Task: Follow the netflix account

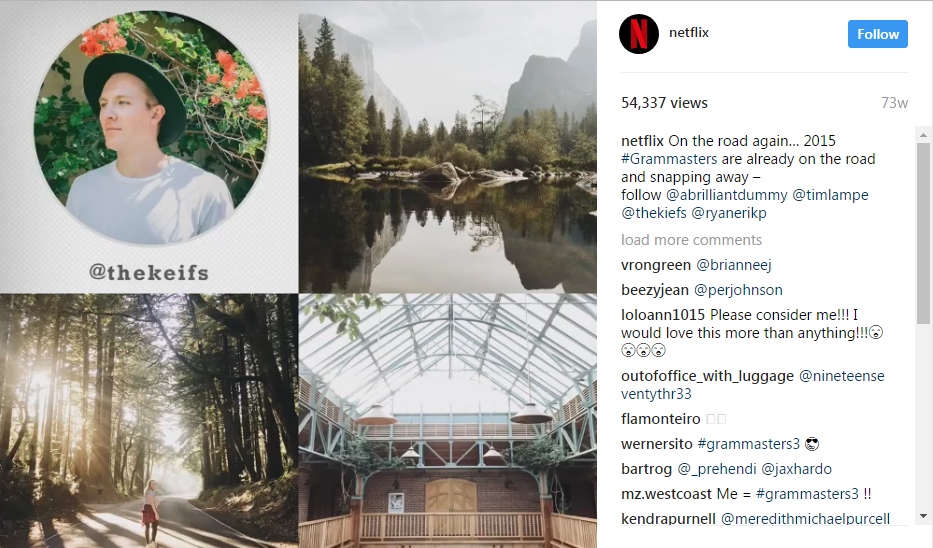Action: (x=878, y=34)
